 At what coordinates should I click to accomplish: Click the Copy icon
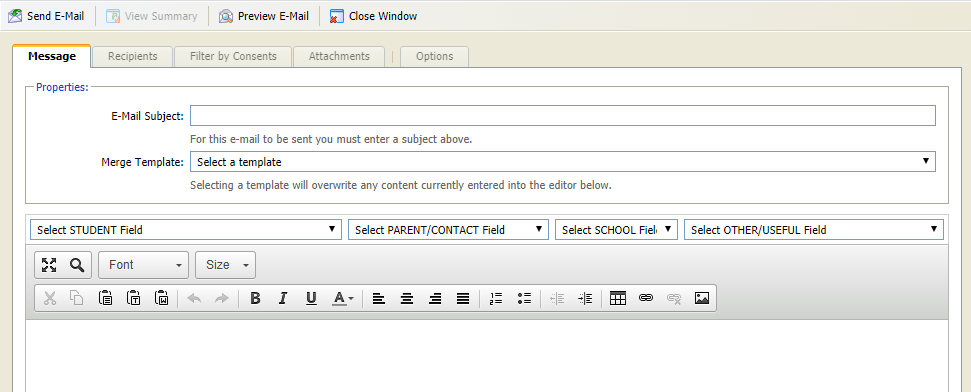[77, 298]
